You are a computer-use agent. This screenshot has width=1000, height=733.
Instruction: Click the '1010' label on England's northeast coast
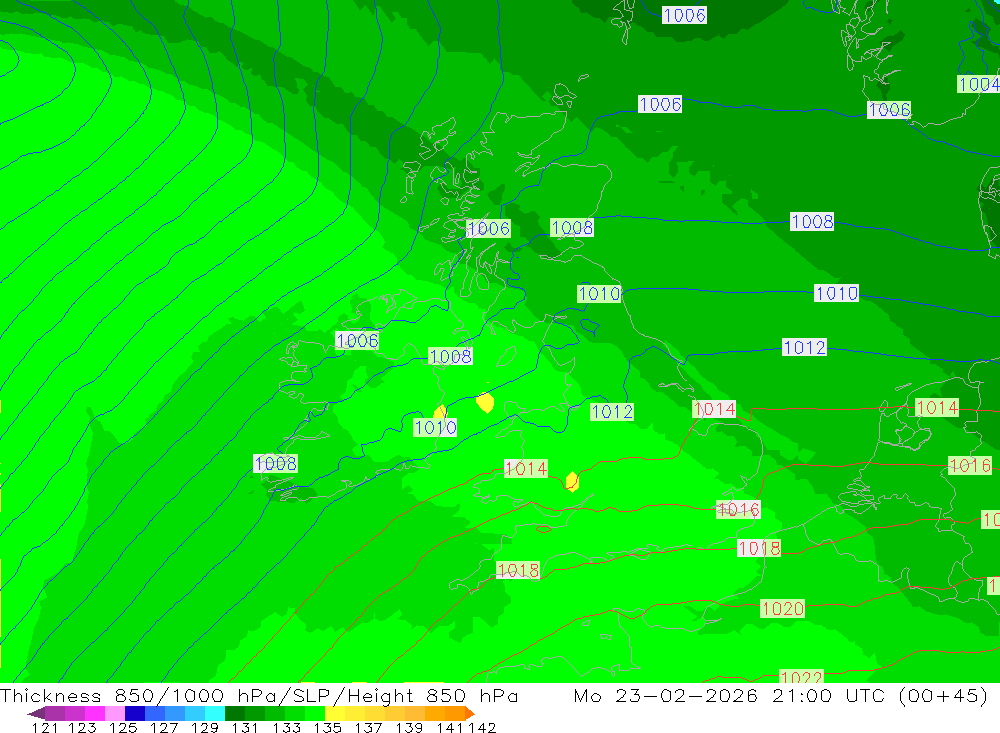tap(599, 293)
